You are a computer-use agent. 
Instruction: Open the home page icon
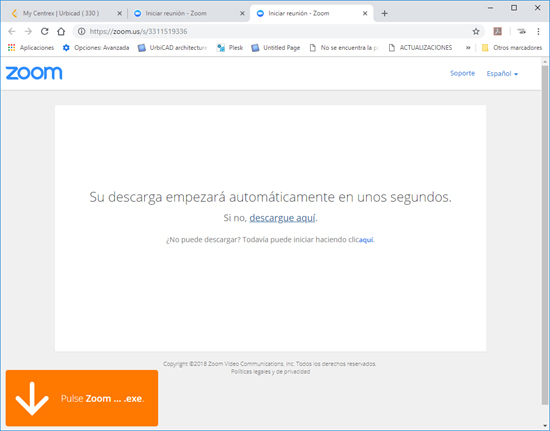click(61, 32)
